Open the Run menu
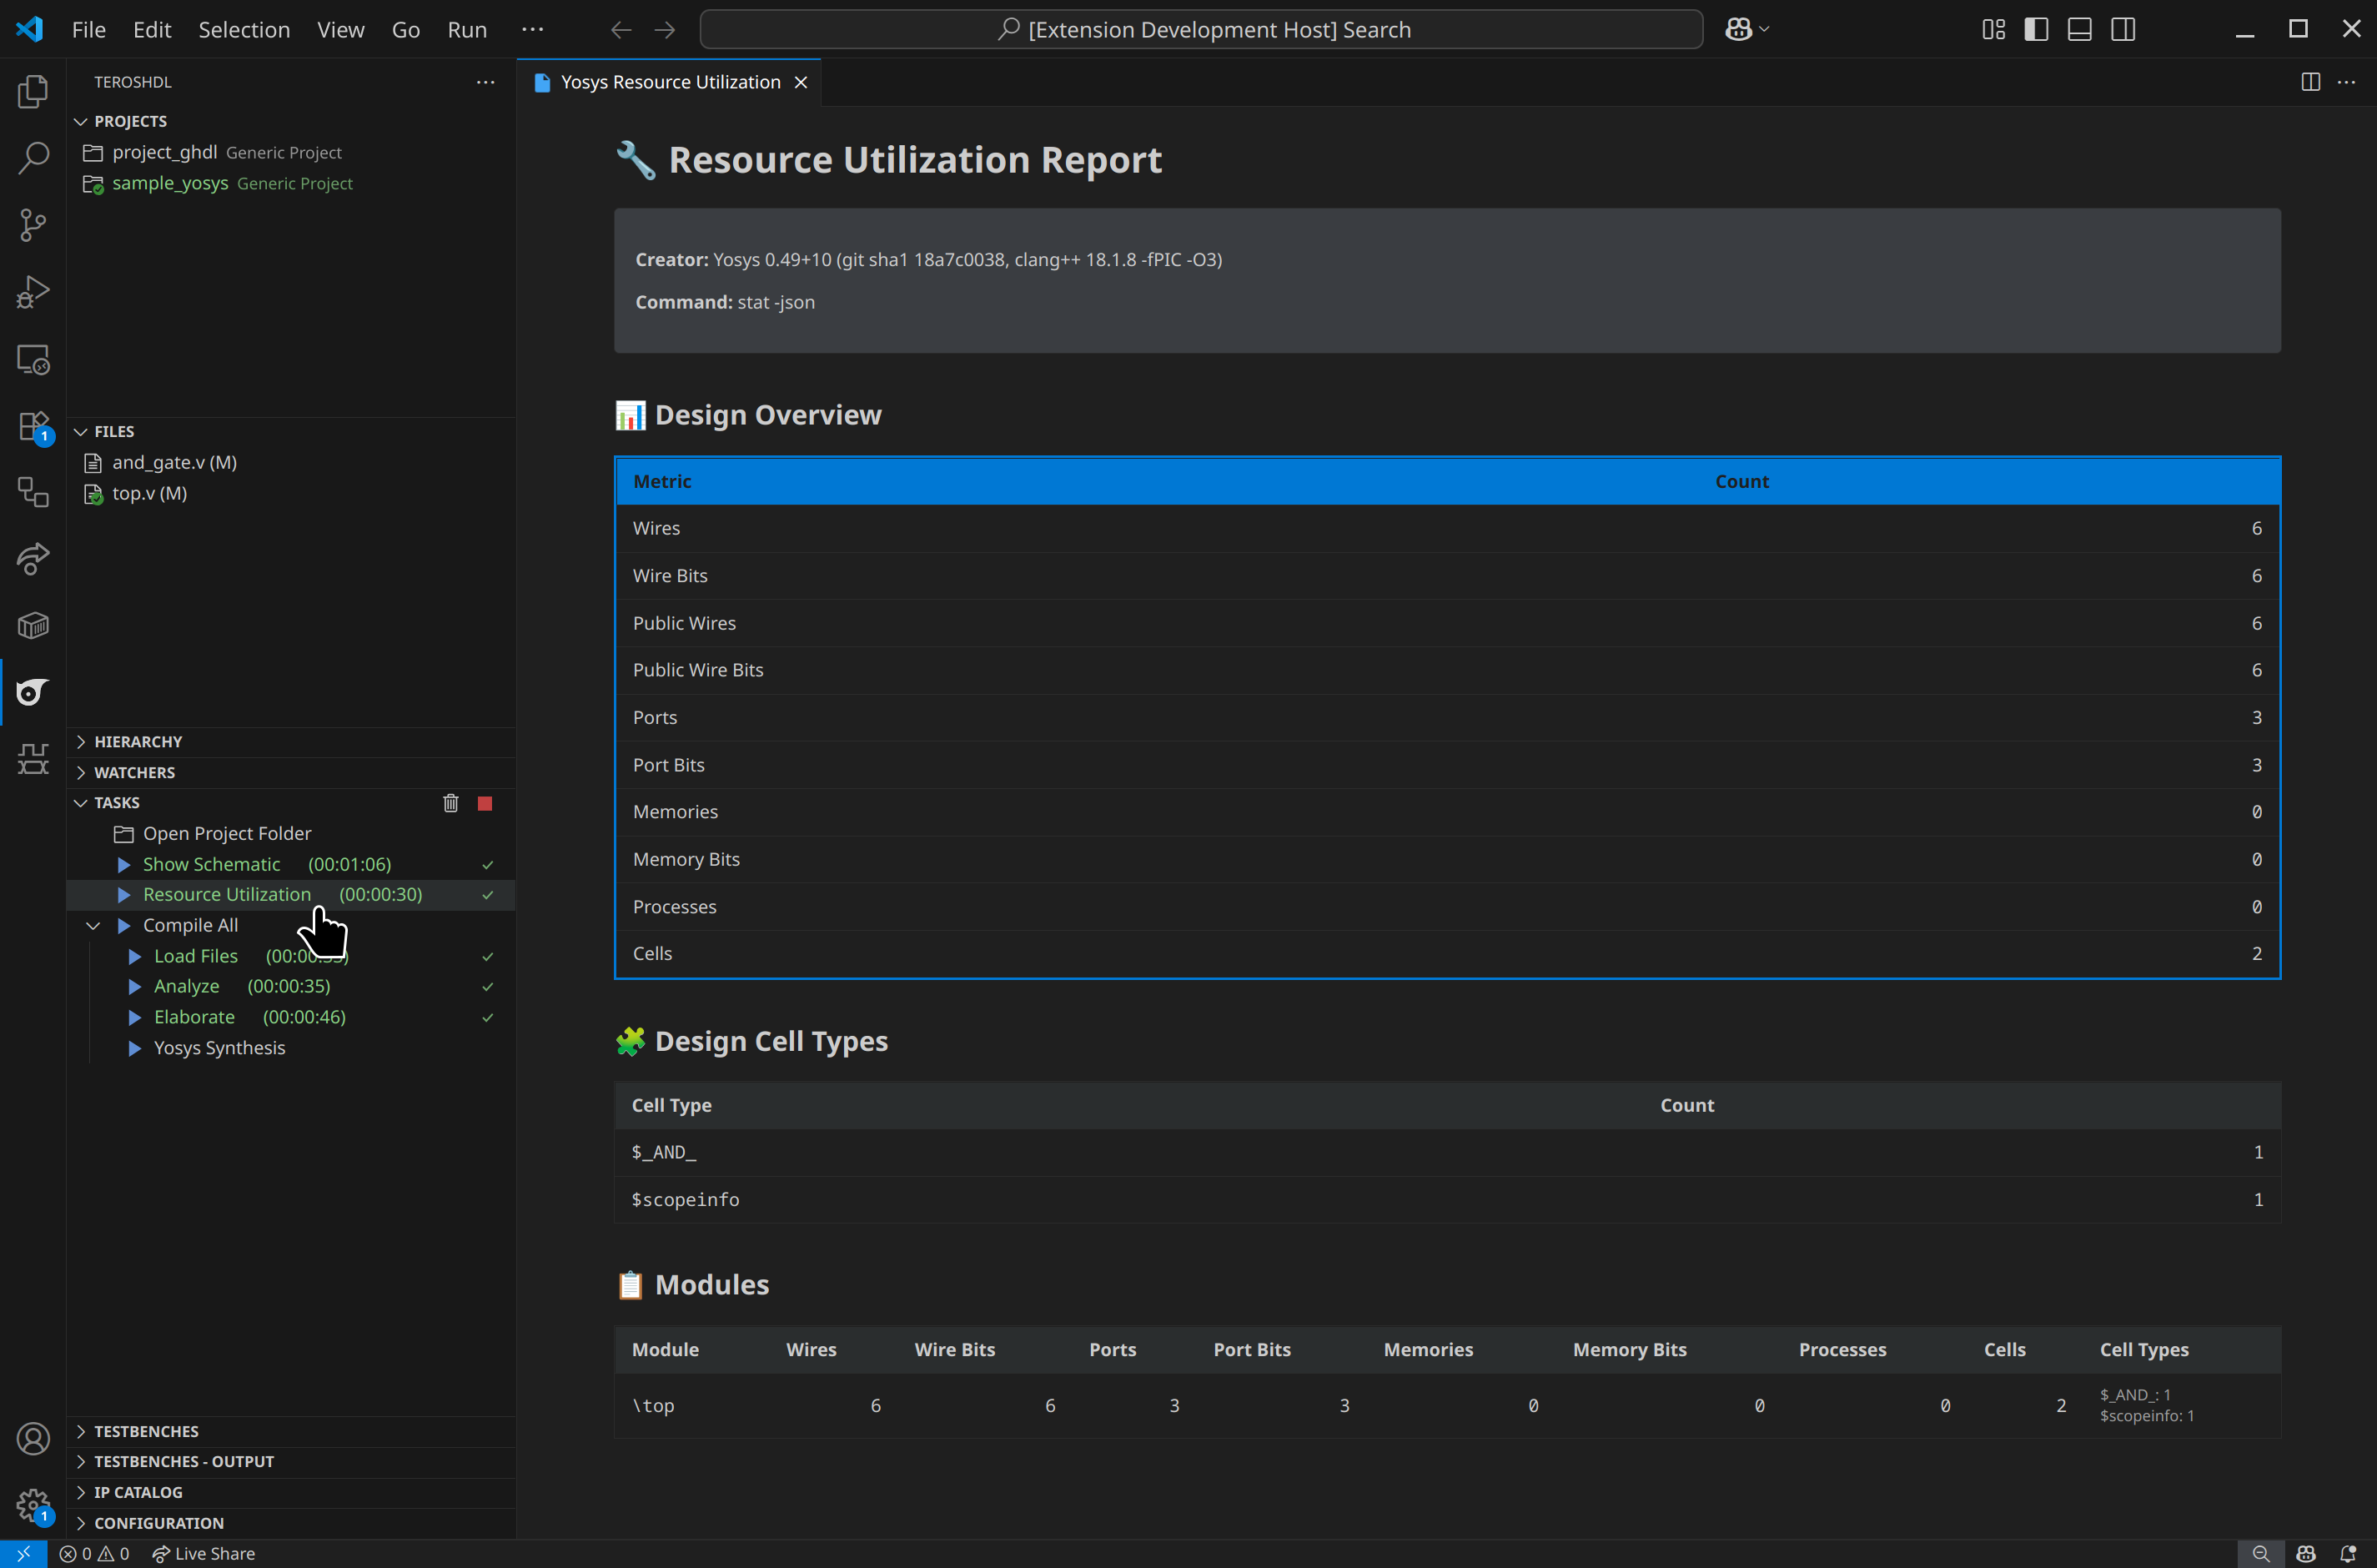The image size is (2377, 1568). coord(467,29)
